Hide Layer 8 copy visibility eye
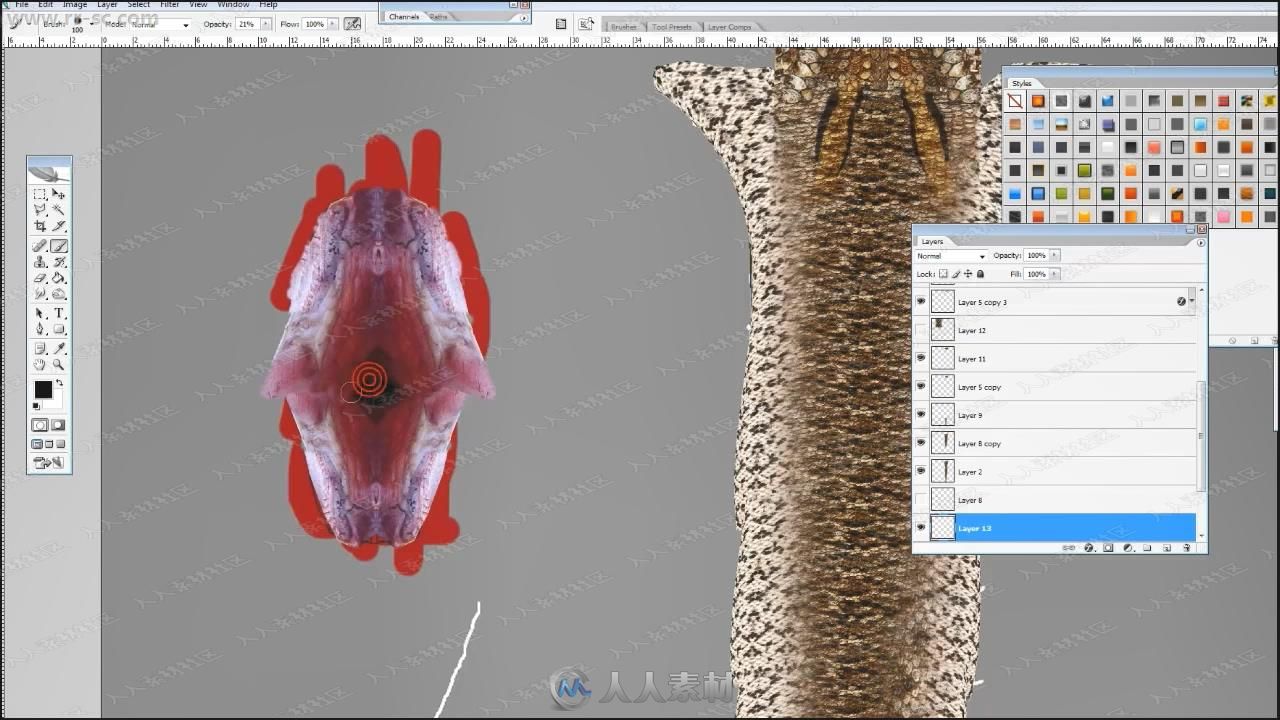This screenshot has width=1280, height=720. click(920, 442)
